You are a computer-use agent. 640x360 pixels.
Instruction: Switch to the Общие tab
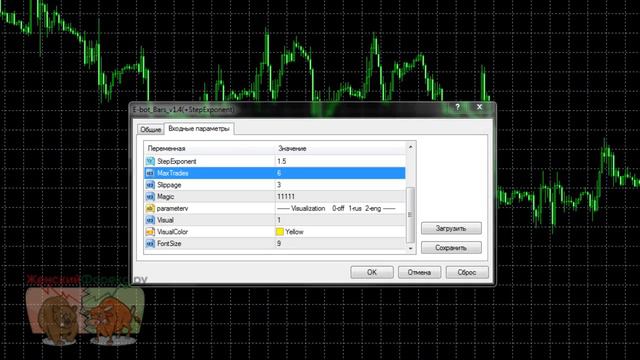151,129
